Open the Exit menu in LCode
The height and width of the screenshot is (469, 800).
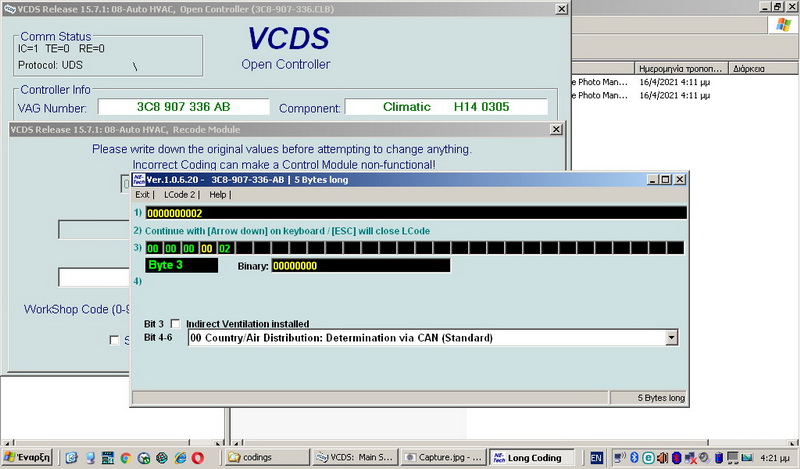tap(142, 194)
